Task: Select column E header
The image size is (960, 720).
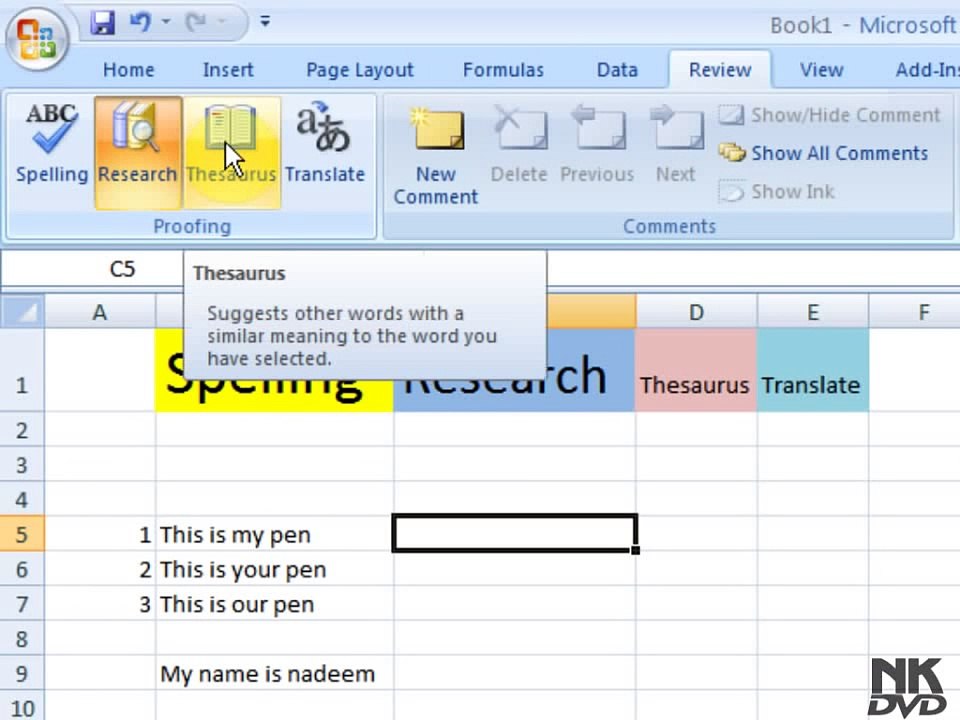Action: pyautogui.click(x=813, y=312)
